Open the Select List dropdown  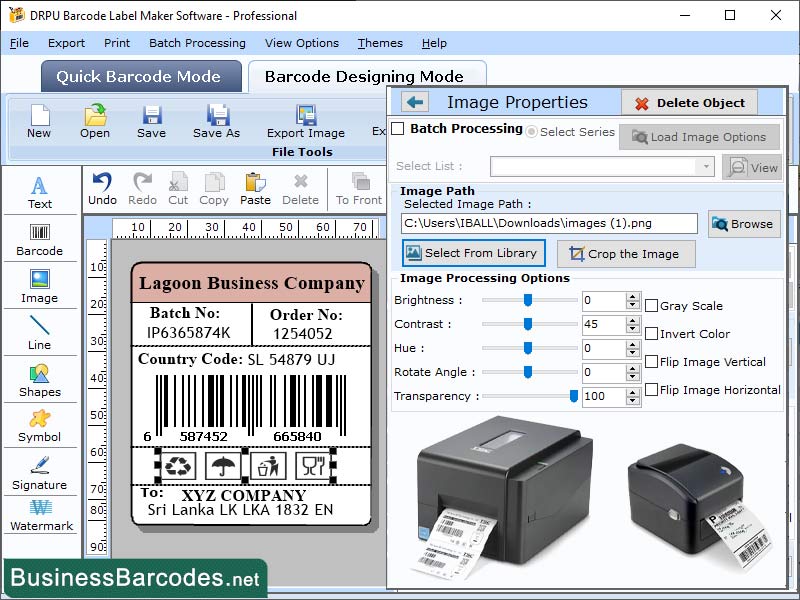pyautogui.click(x=707, y=167)
